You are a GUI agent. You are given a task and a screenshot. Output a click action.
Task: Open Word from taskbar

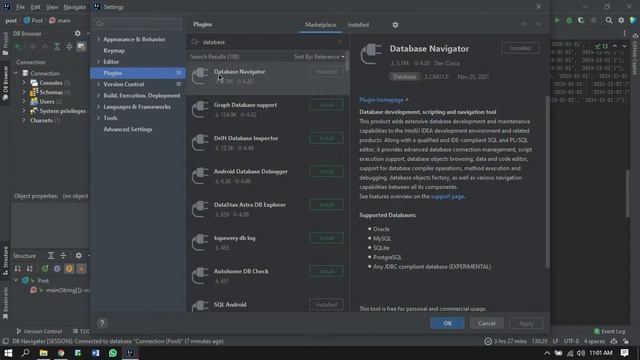pyautogui.click(x=96, y=353)
